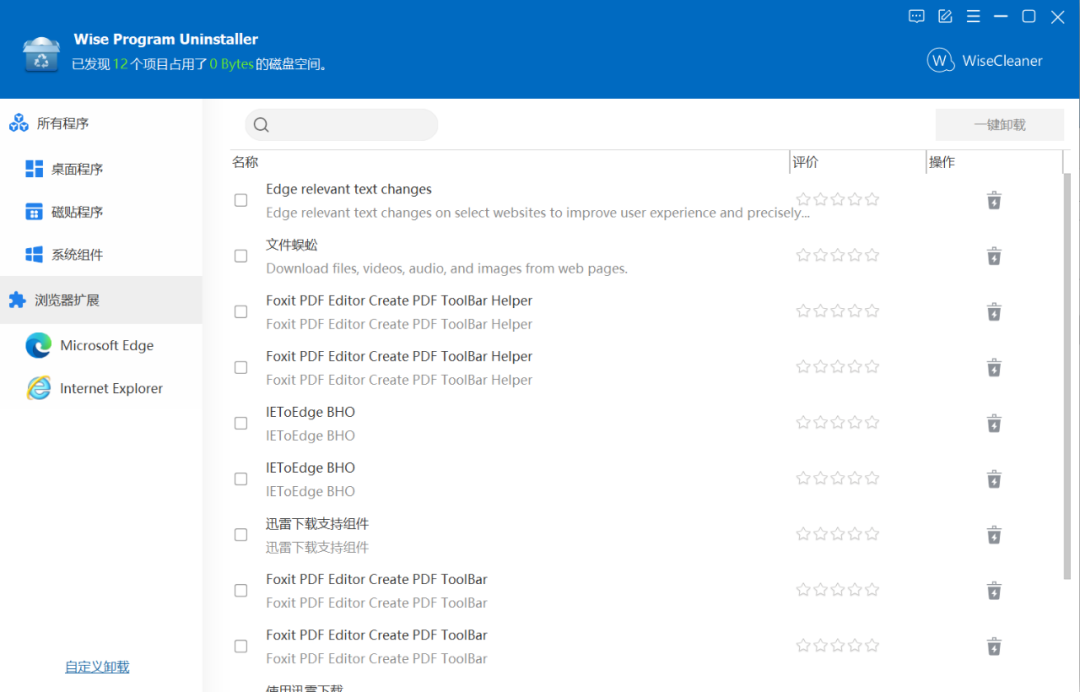Focus the search input field
Viewport: 1080px width, 692px height.
pyautogui.click(x=342, y=125)
